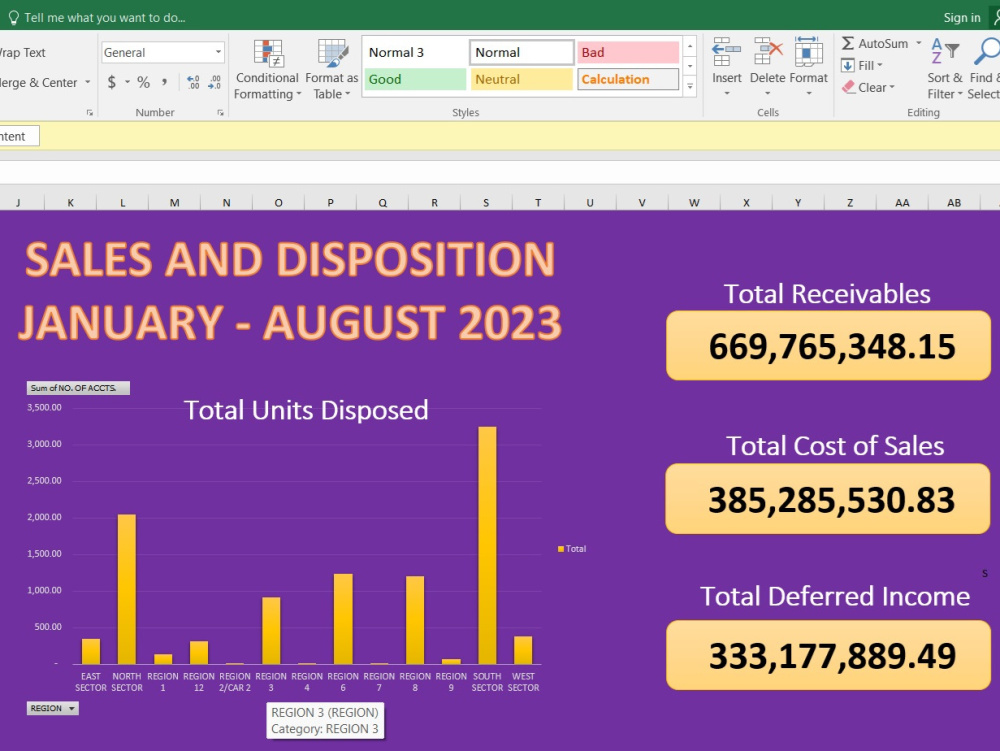Click the Total Cost of Sales value box

(828, 499)
